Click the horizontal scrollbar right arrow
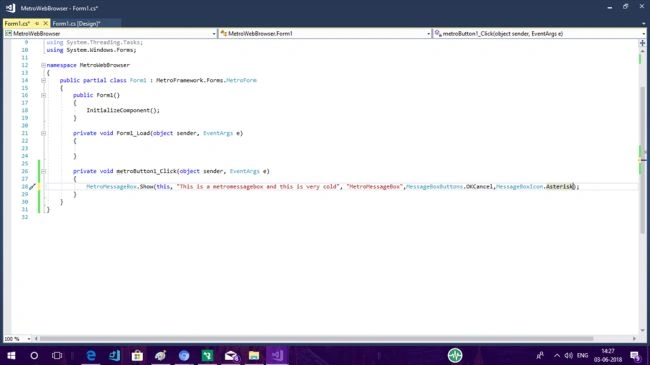Image resolution: width=650 pixels, height=365 pixels. coord(634,339)
